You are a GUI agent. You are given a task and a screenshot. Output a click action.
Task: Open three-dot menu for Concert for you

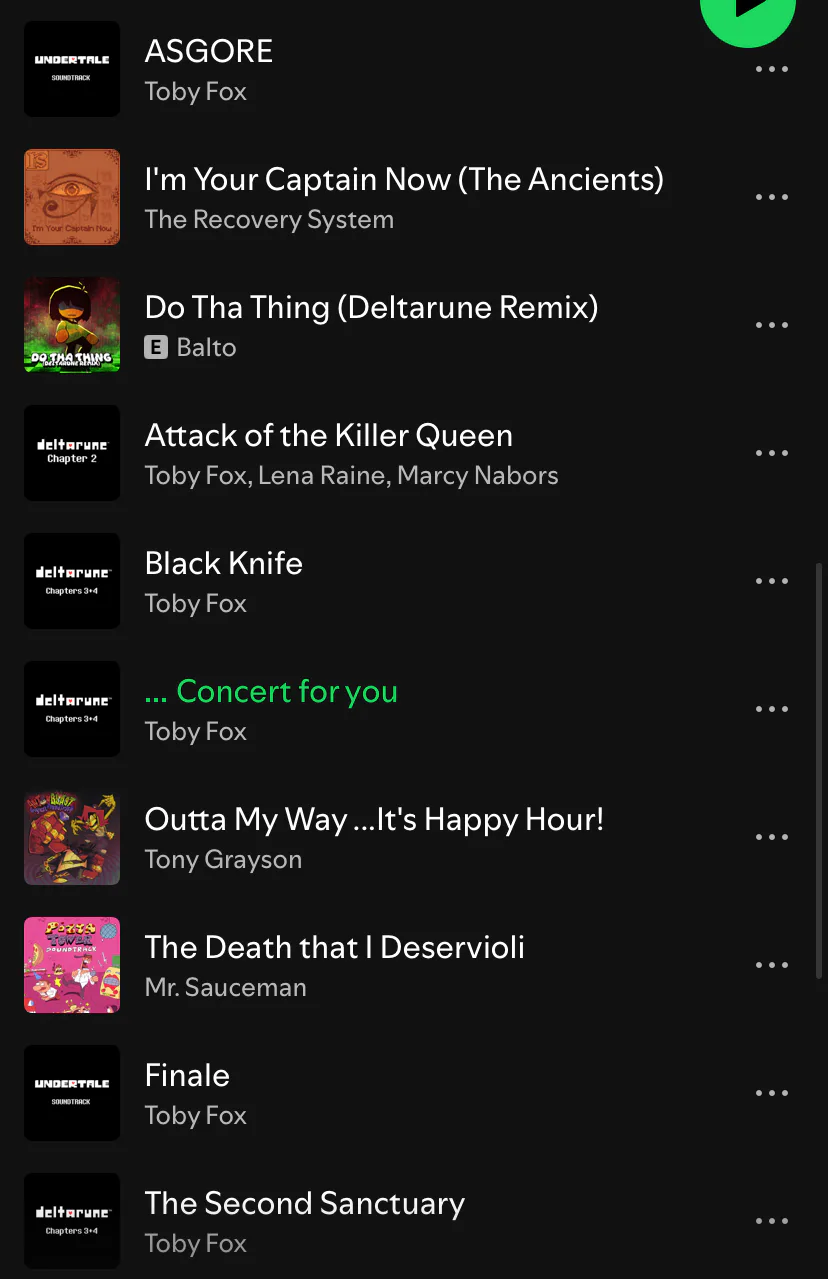coord(772,709)
